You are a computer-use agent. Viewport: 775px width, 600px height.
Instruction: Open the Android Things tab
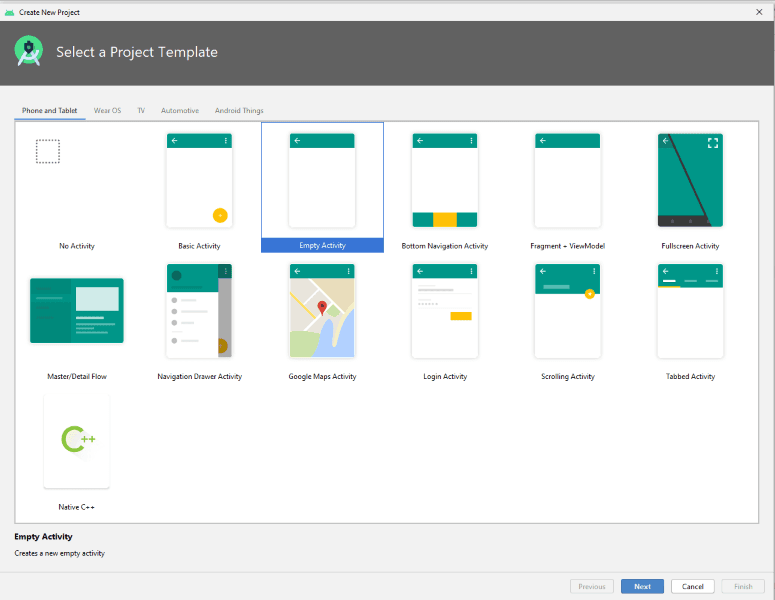click(239, 111)
